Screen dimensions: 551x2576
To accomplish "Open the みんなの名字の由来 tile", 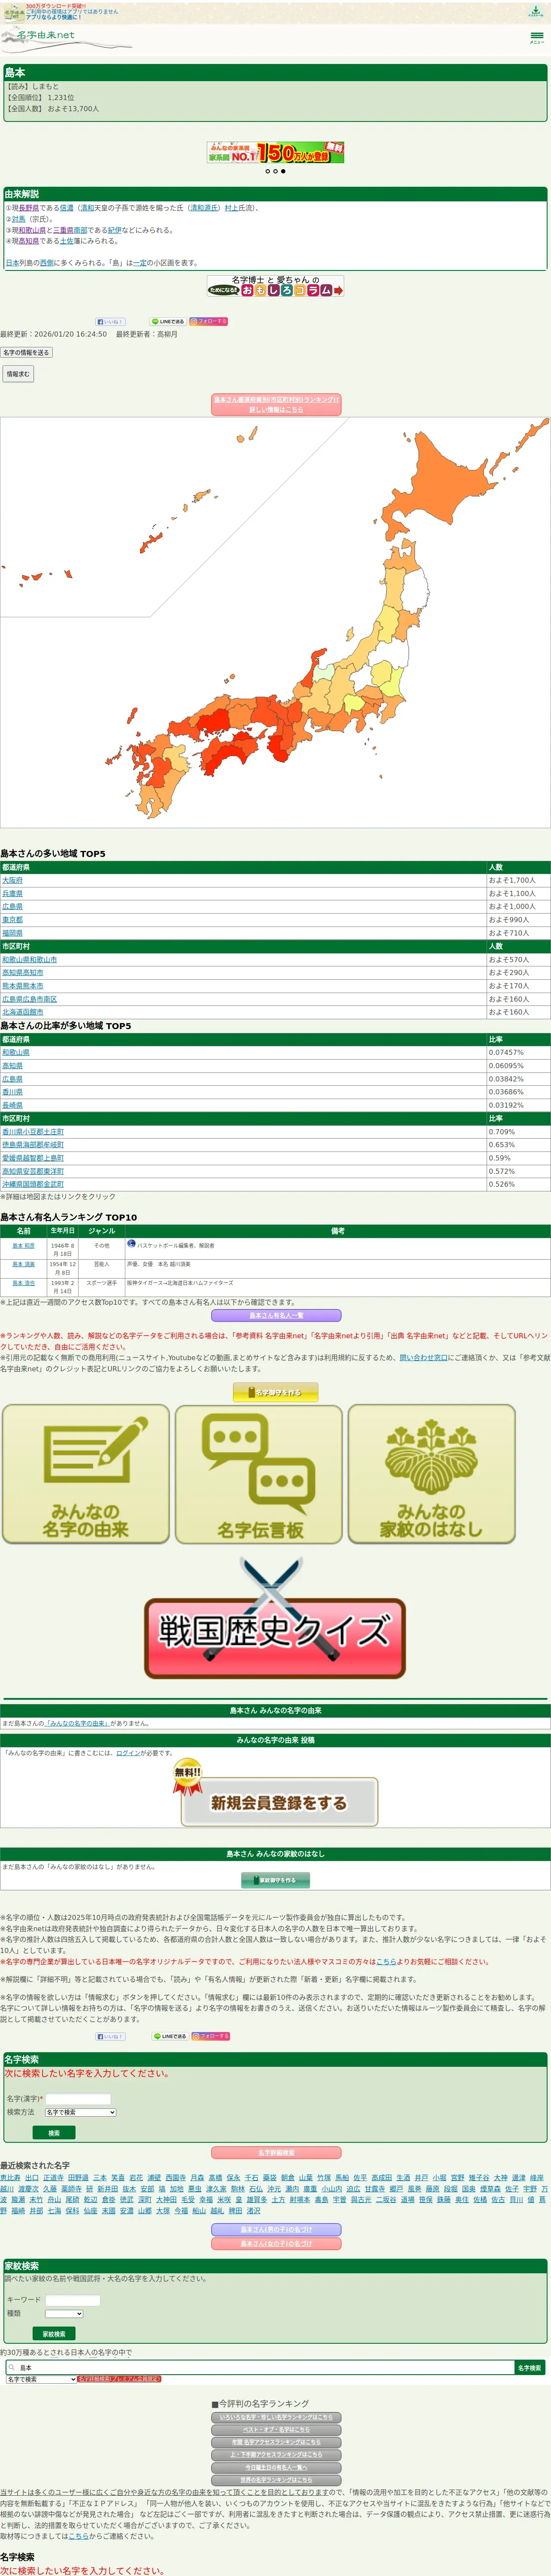I will click(85, 1474).
